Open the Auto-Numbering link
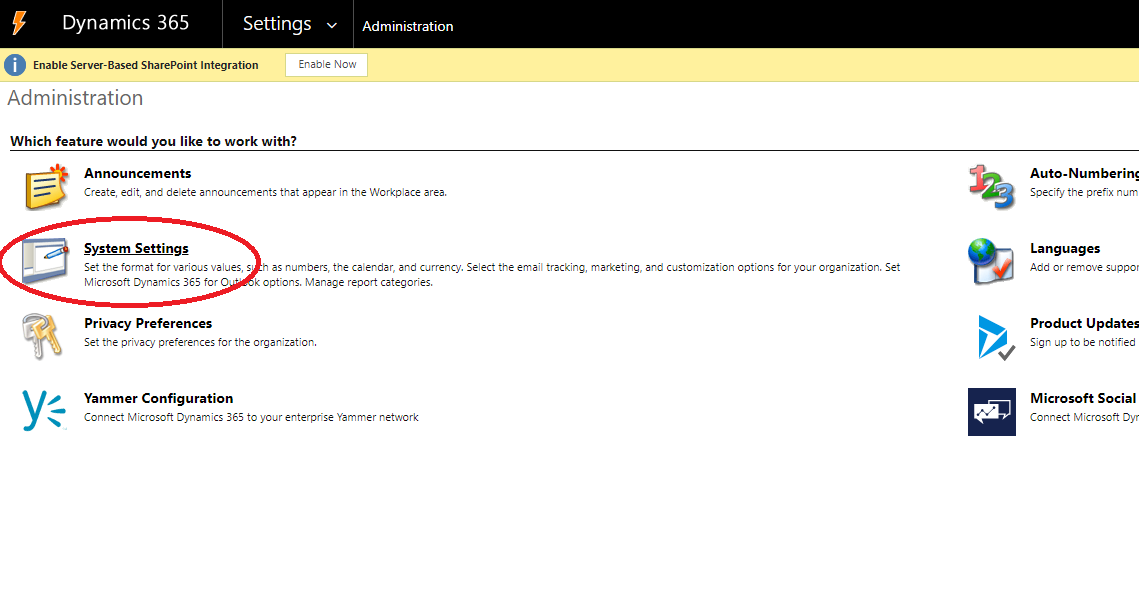 click(1084, 173)
